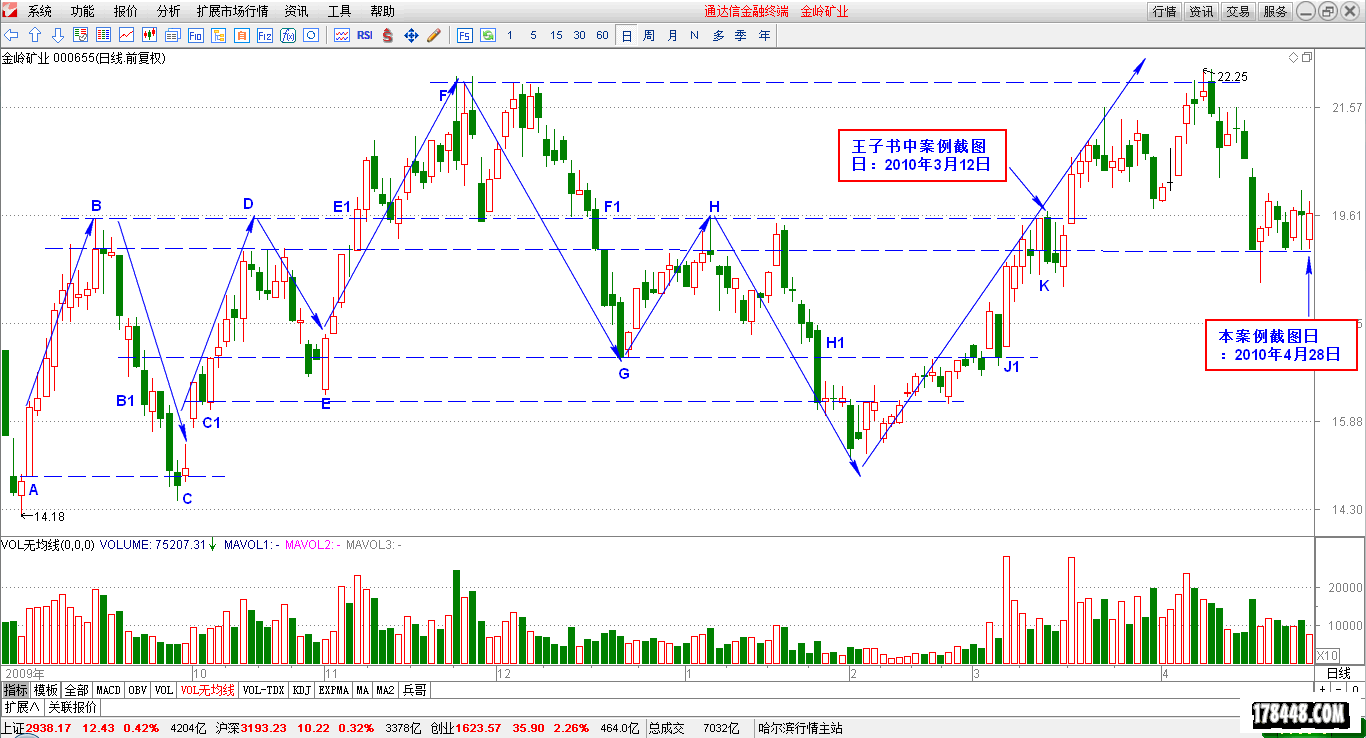Switch to 1-minute period

510,35
